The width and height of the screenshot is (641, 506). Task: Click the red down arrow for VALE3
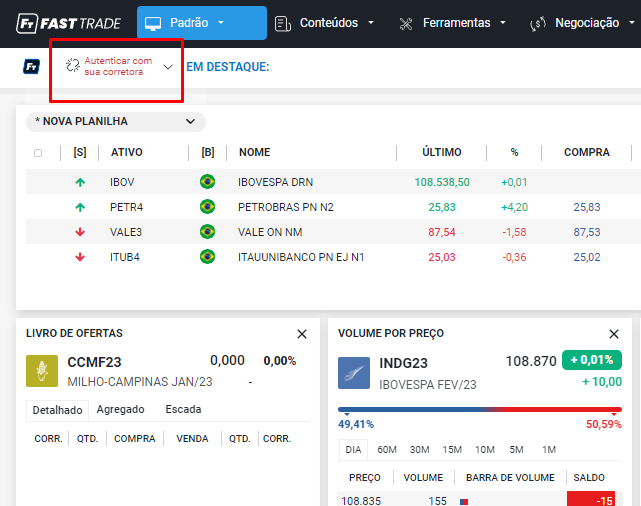pos(80,232)
